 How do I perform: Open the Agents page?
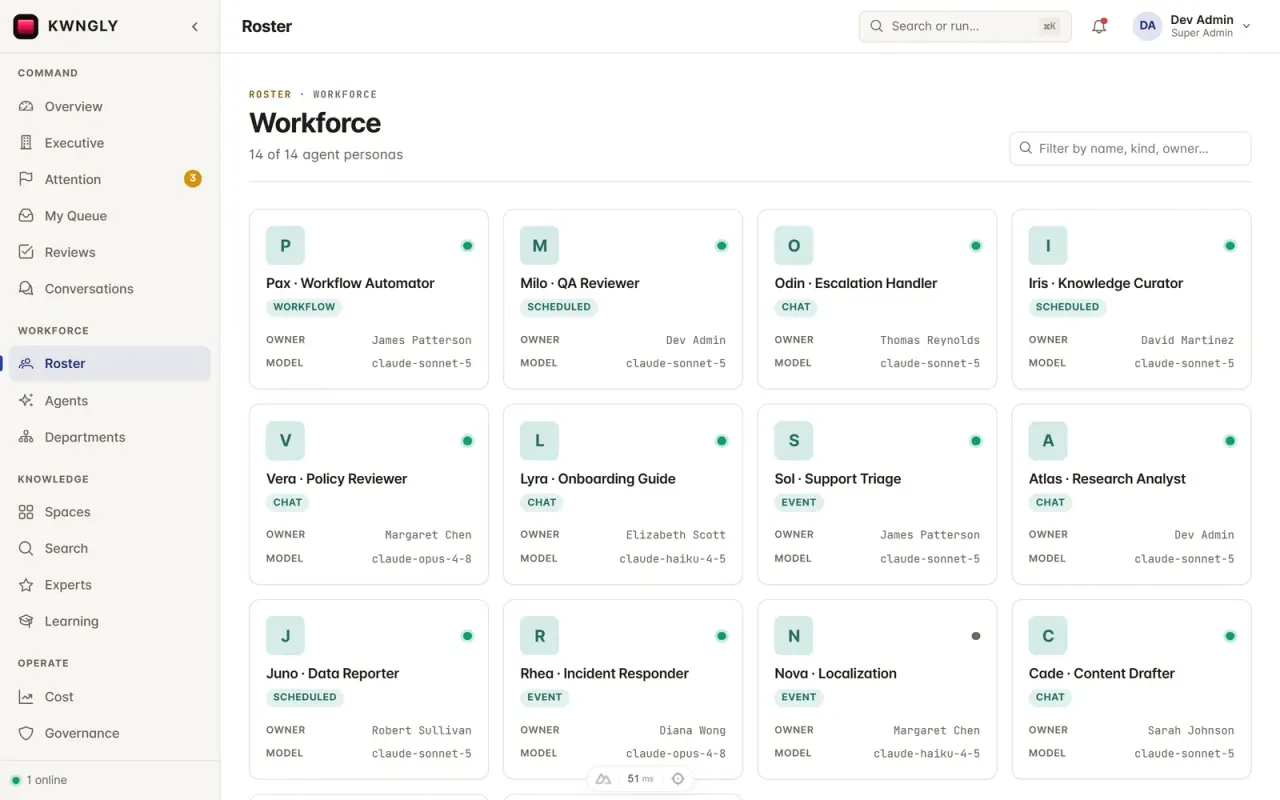110,401
